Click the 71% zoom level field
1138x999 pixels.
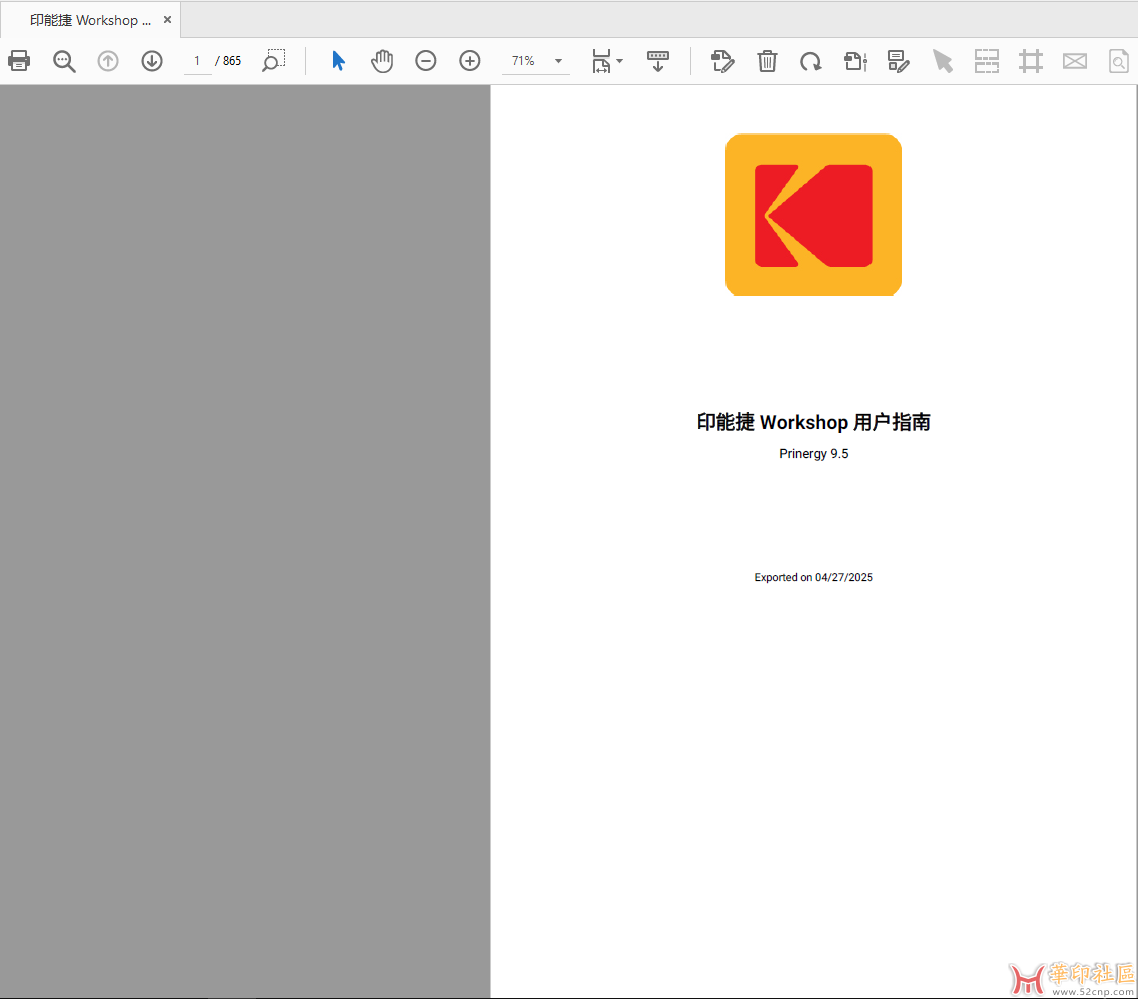coord(524,61)
